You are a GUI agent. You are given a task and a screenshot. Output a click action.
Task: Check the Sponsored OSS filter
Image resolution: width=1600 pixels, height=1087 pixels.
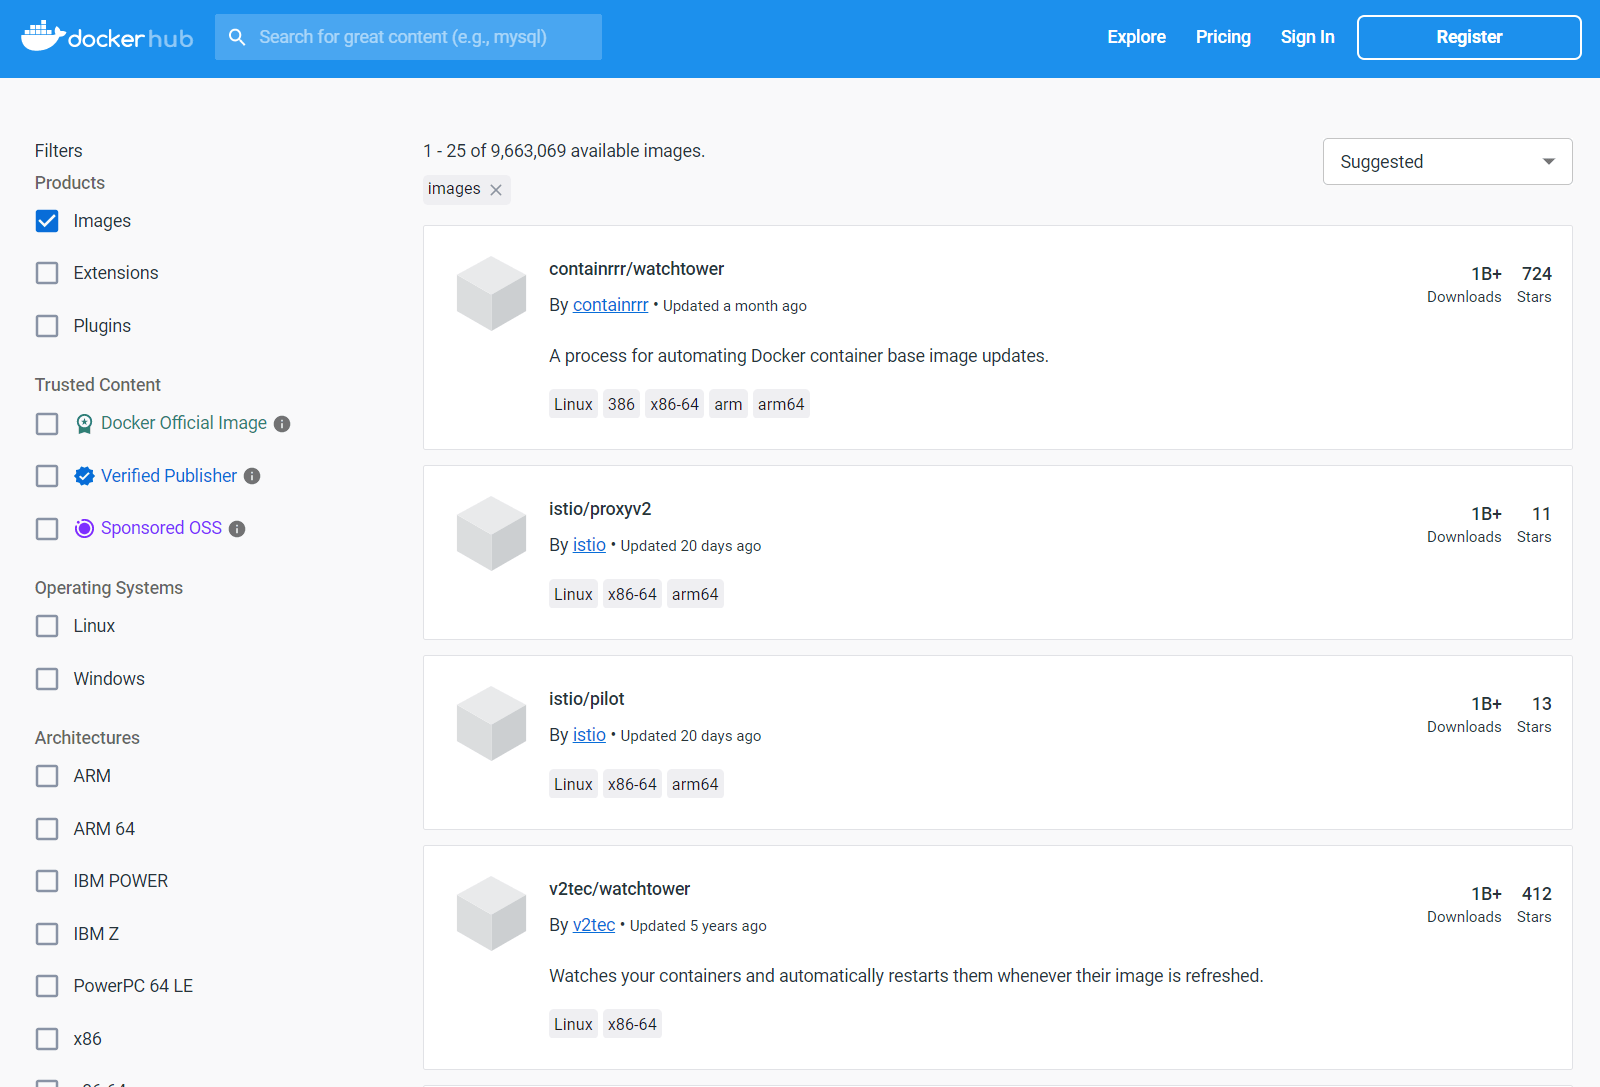(x=47, y=529)
